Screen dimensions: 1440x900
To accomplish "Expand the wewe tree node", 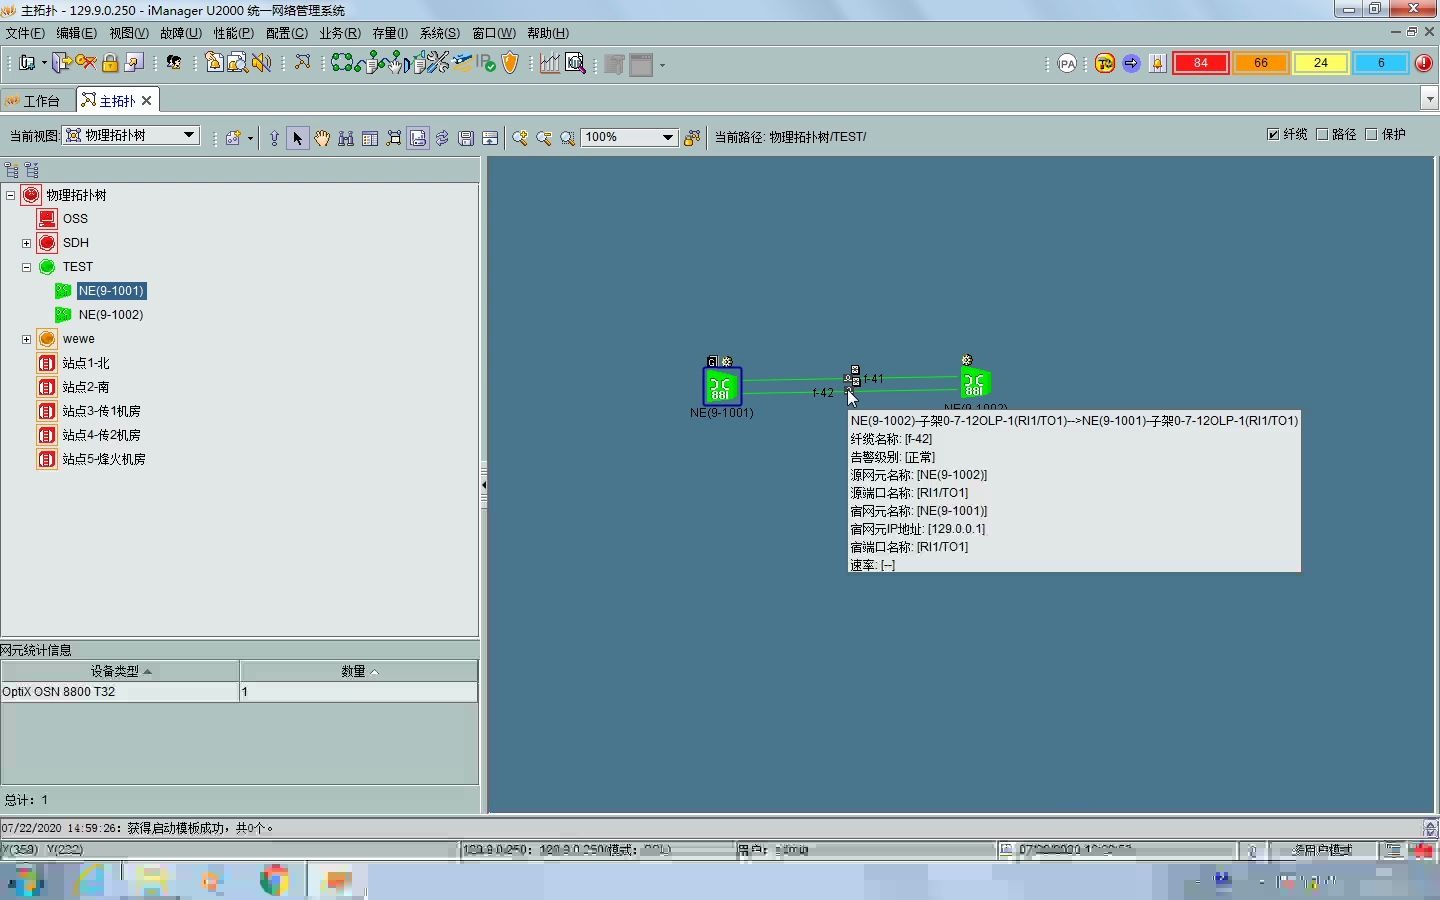I will pyautogui.click(x=27, y=339).
